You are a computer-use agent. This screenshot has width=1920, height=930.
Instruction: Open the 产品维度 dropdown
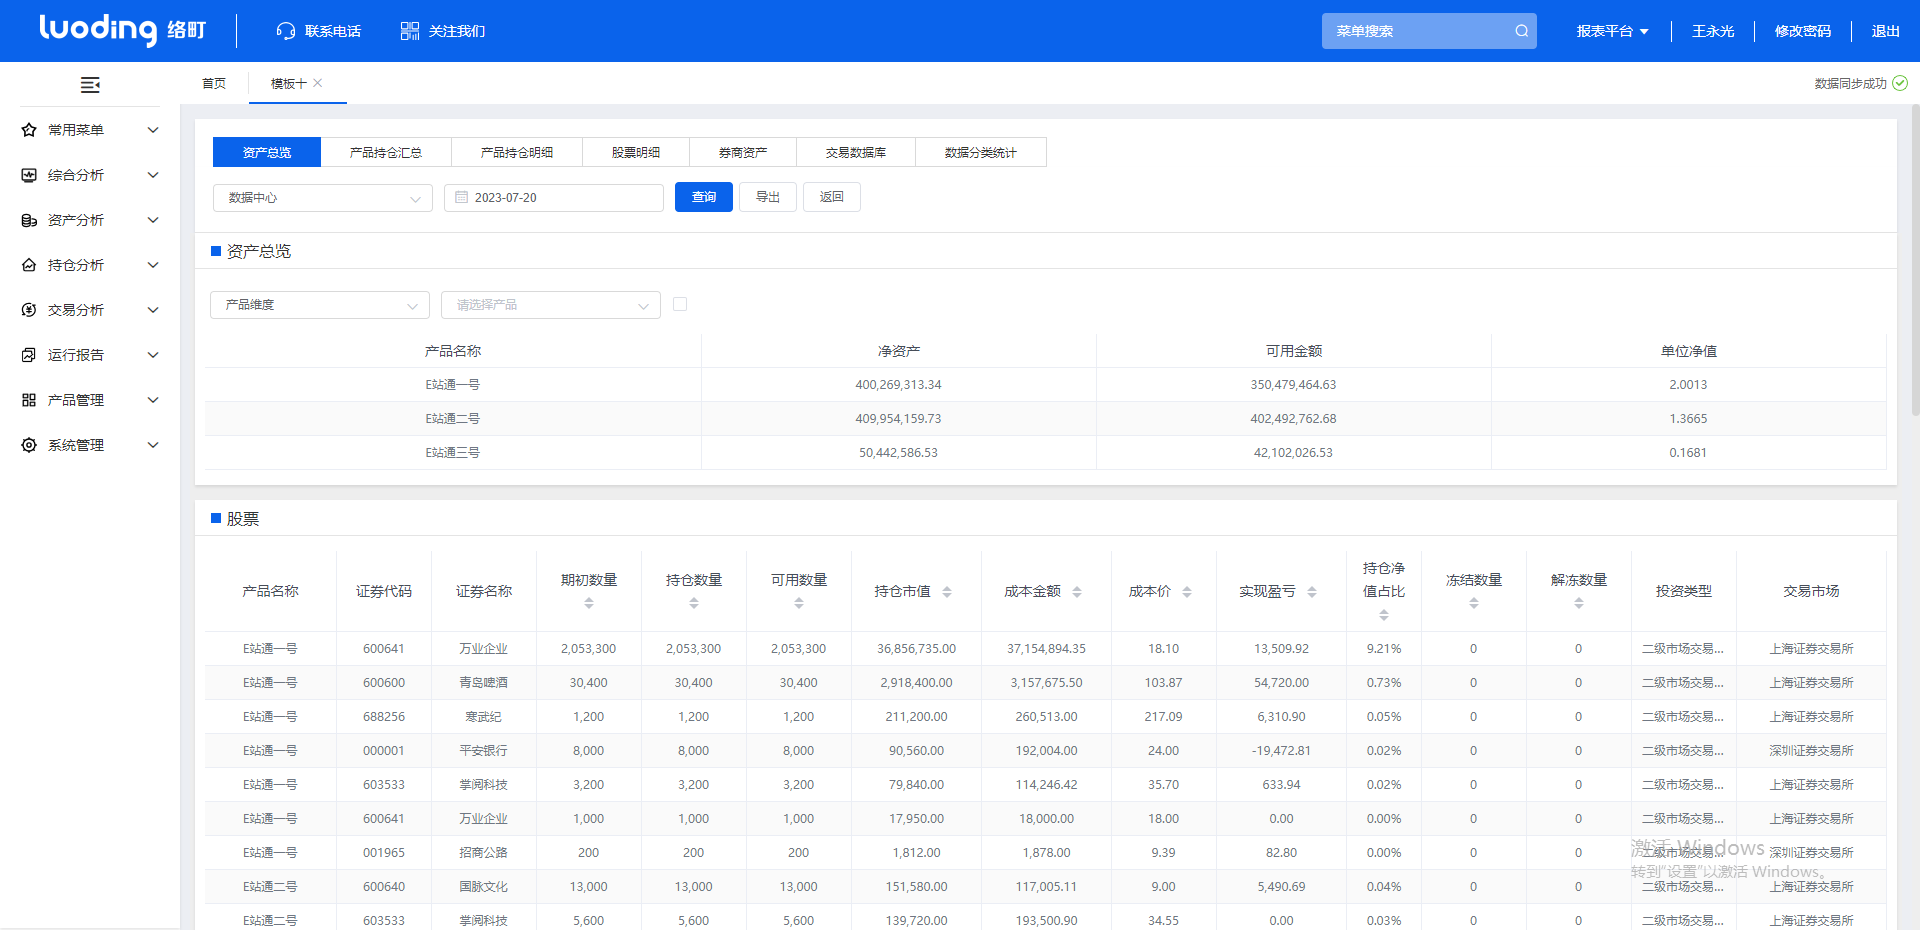click(320, 305)
